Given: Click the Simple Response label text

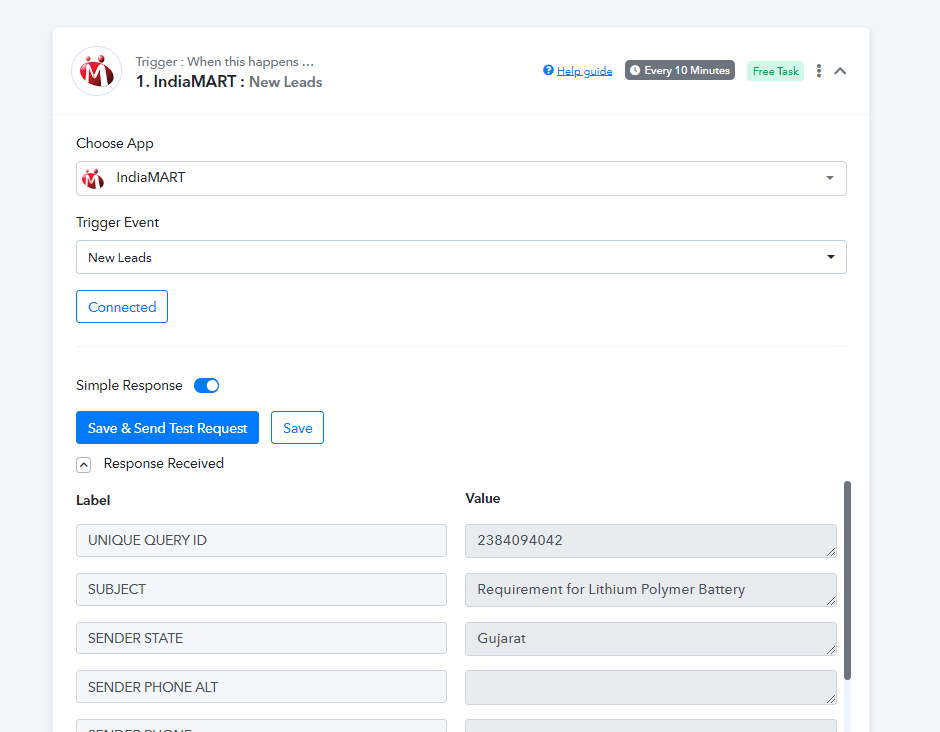Looking at the screenshot, I should point(129,385).
